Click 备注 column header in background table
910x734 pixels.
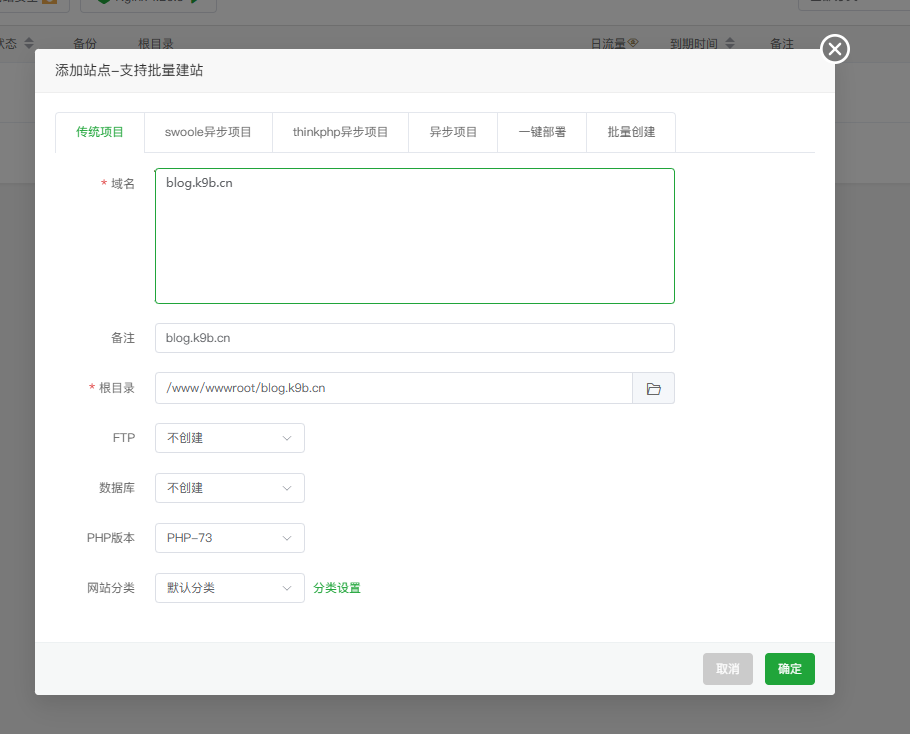(782, 44)
